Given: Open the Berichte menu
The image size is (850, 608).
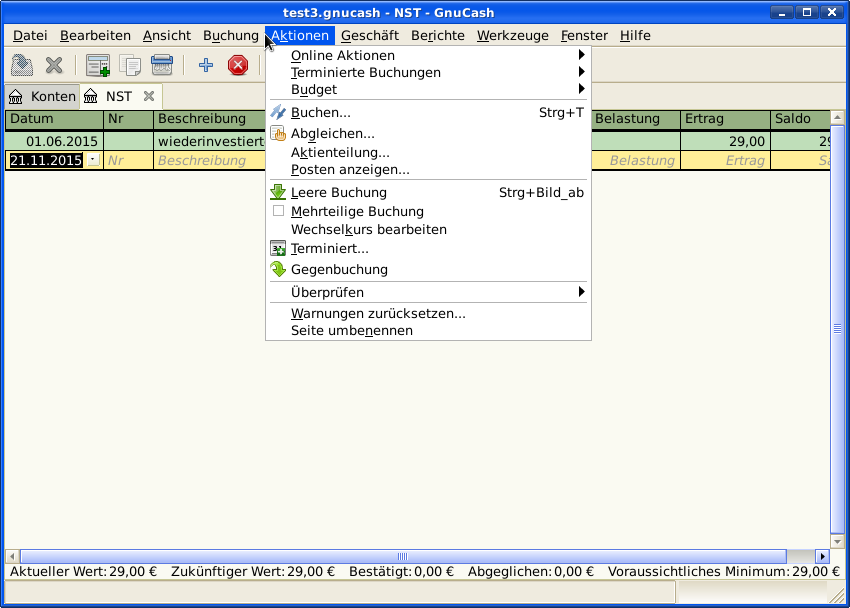Looking at the screenshot, I should pyautogui.click(x=437, y=35).
